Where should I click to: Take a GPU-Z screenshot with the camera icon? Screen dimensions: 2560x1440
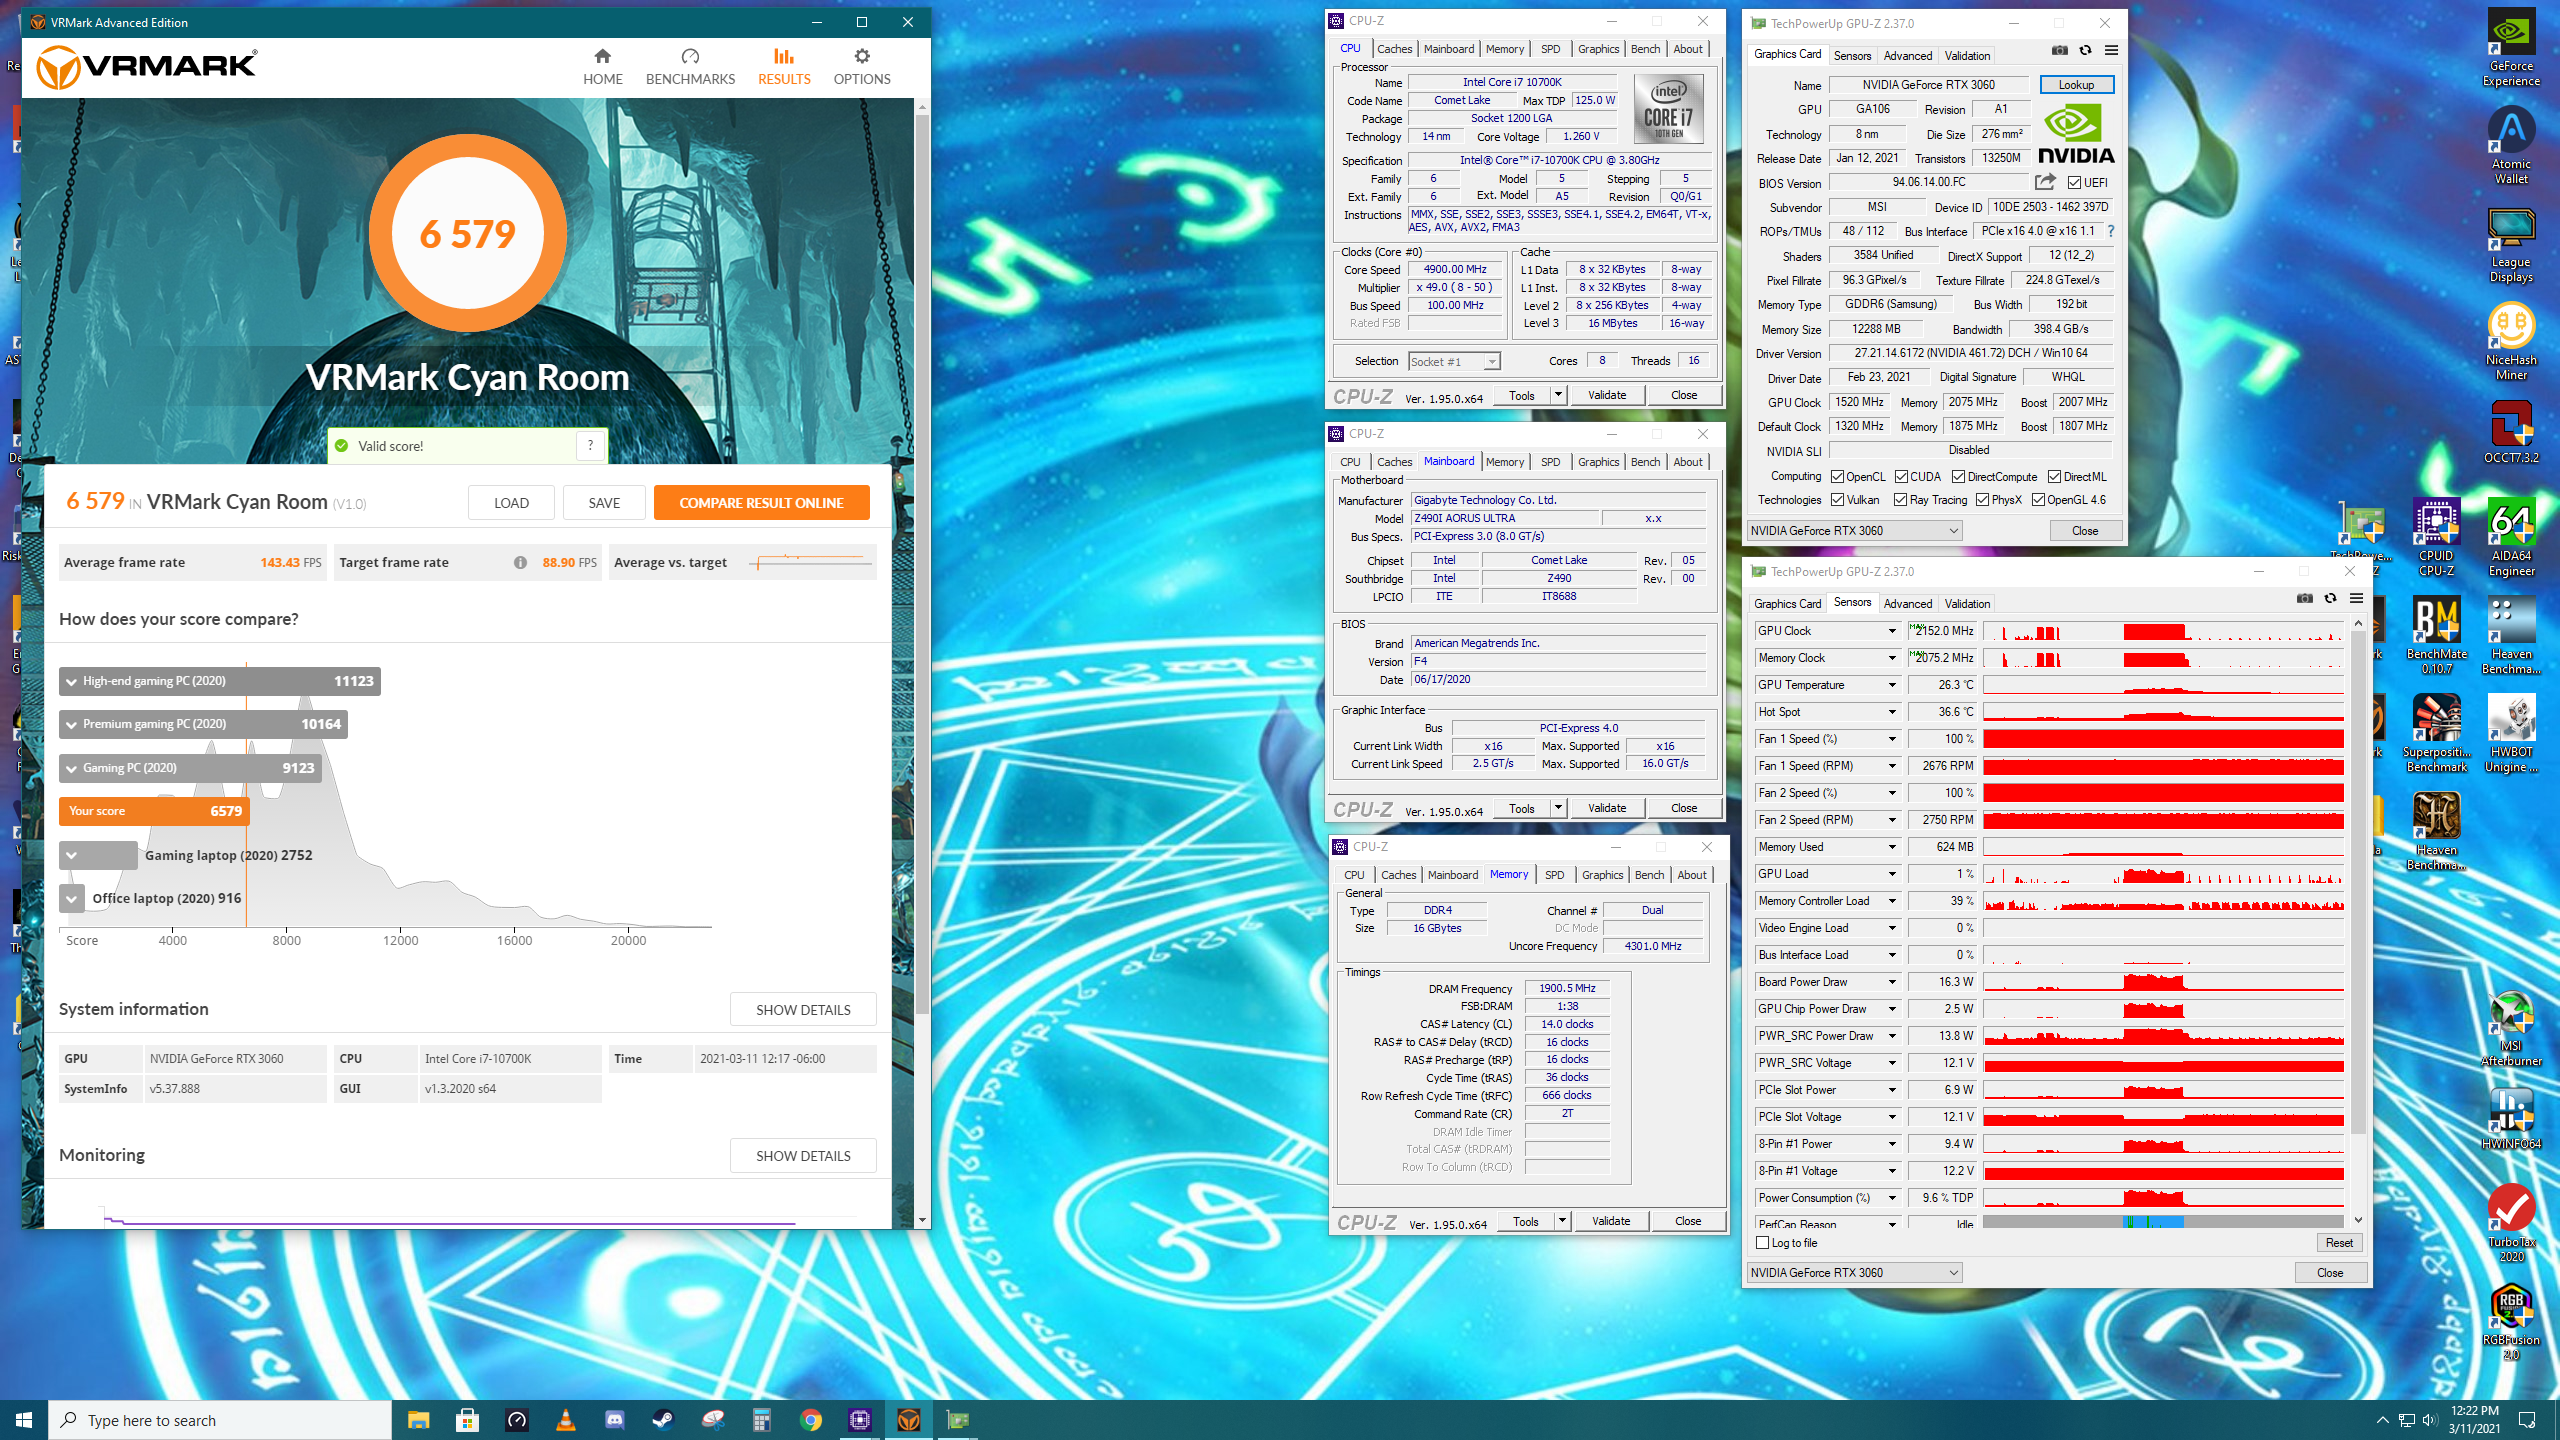(x=2059, y=50)
